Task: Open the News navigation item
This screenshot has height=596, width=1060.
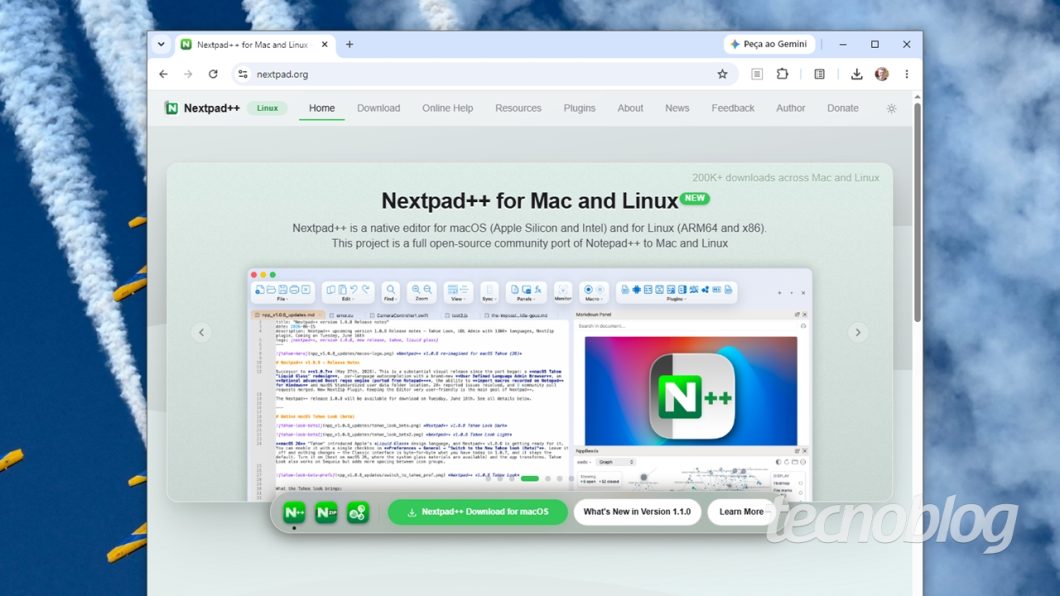Action: coord(677,108)
